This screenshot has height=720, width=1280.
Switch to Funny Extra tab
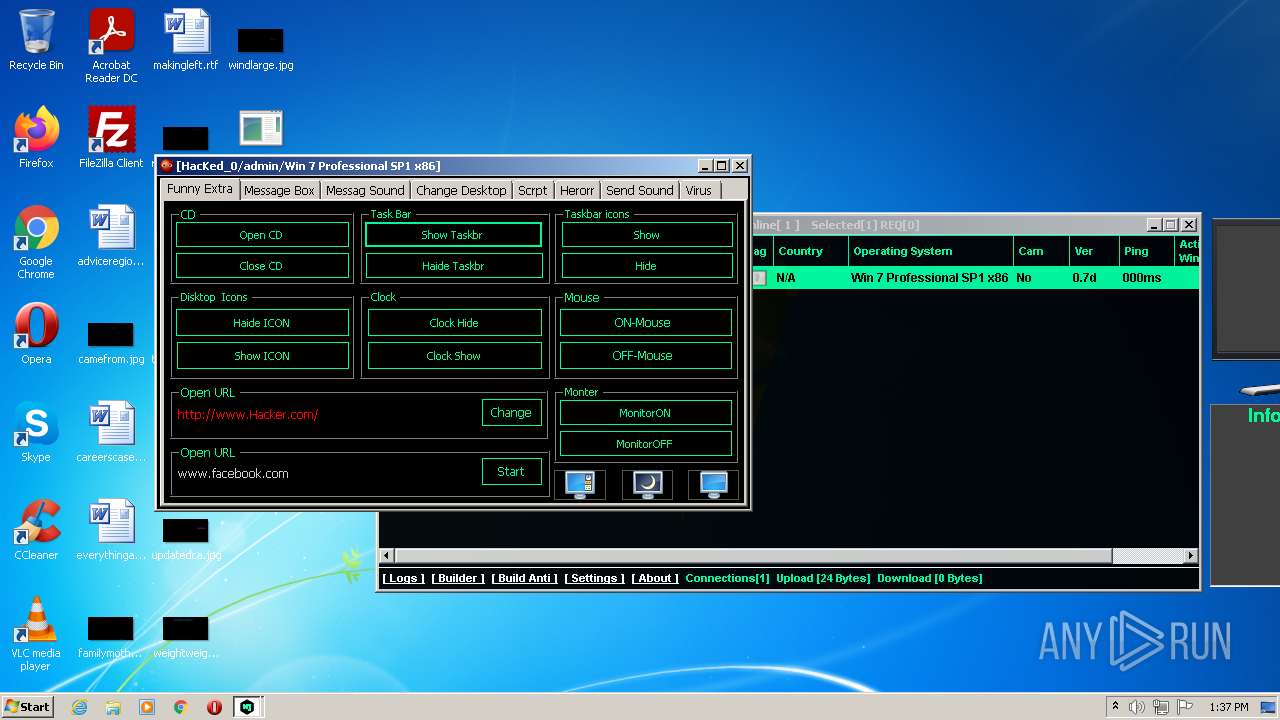(x=199, y=189)
